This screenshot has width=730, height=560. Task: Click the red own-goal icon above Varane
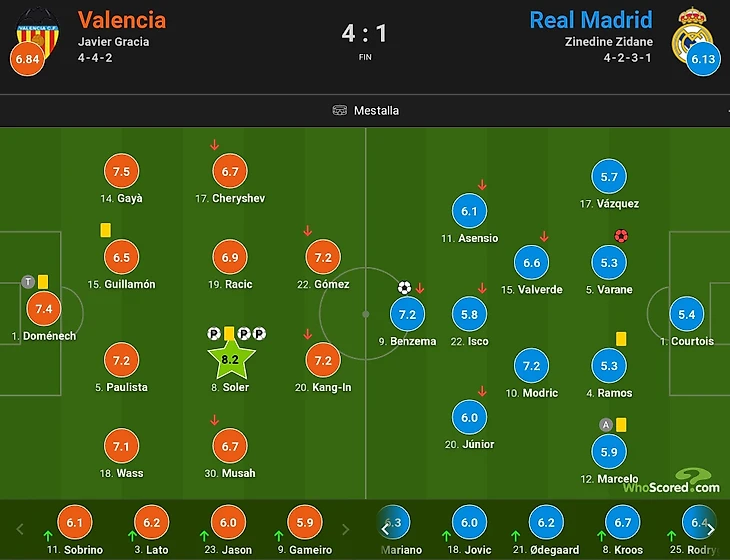click(621, 236)
